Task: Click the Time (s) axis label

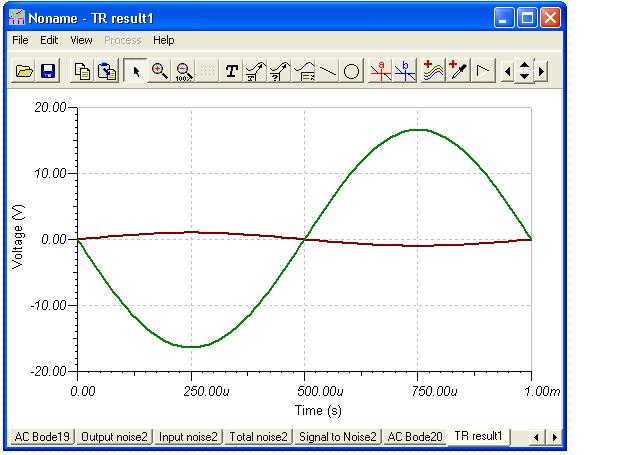Action: click(318, 410)
